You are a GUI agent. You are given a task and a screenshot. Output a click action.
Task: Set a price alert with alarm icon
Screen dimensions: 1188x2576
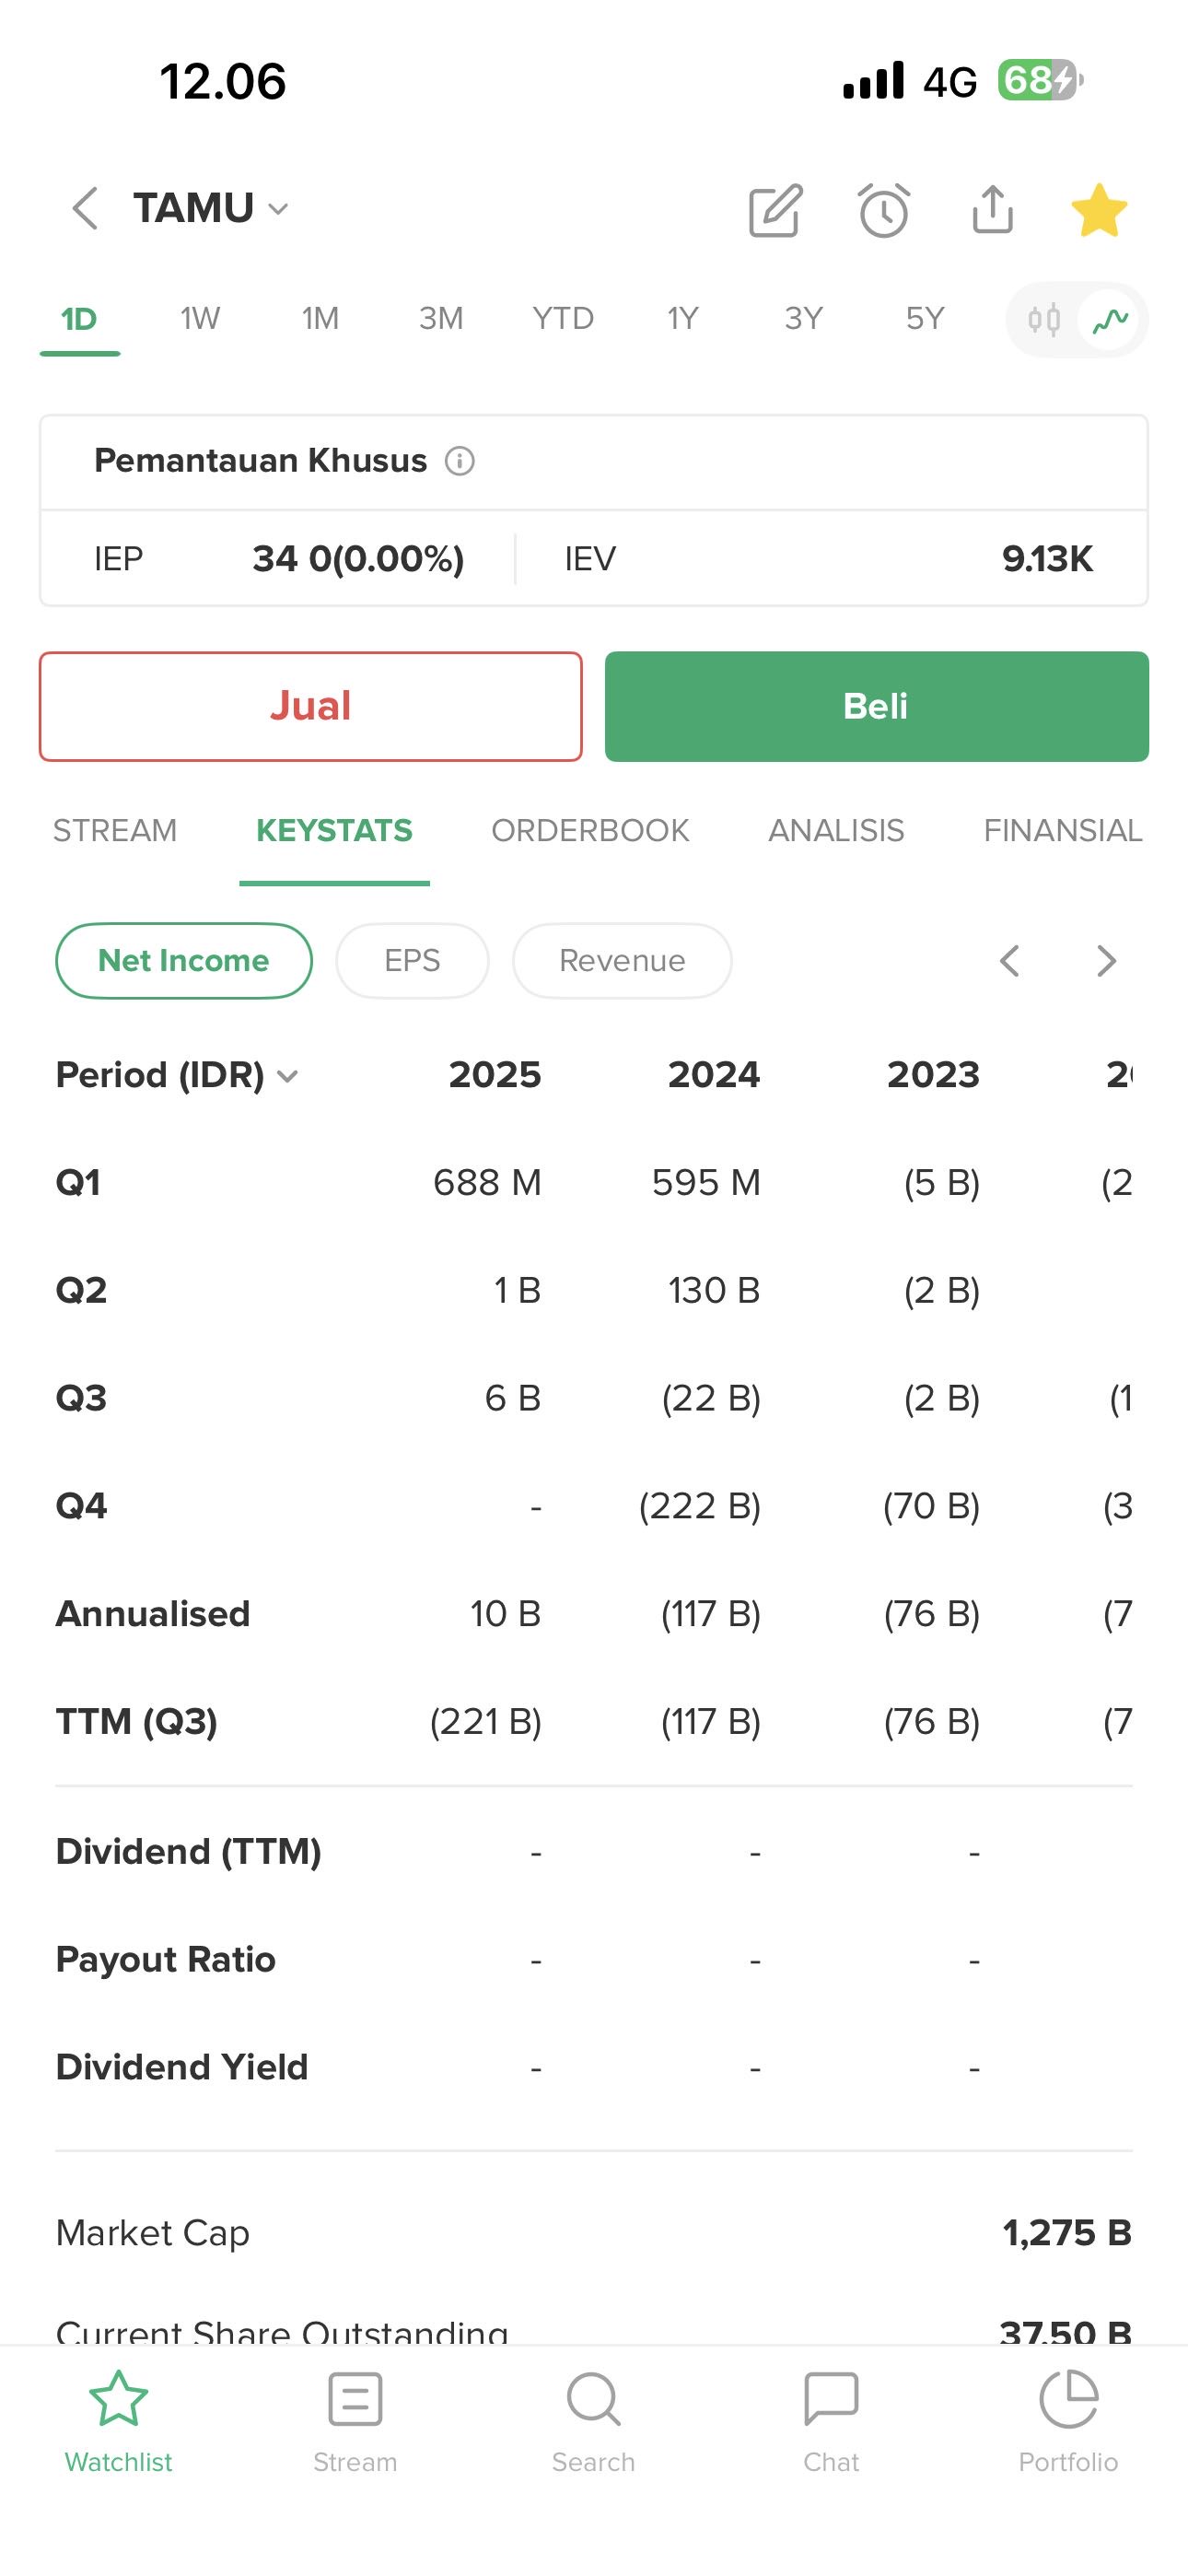point(884,210)
